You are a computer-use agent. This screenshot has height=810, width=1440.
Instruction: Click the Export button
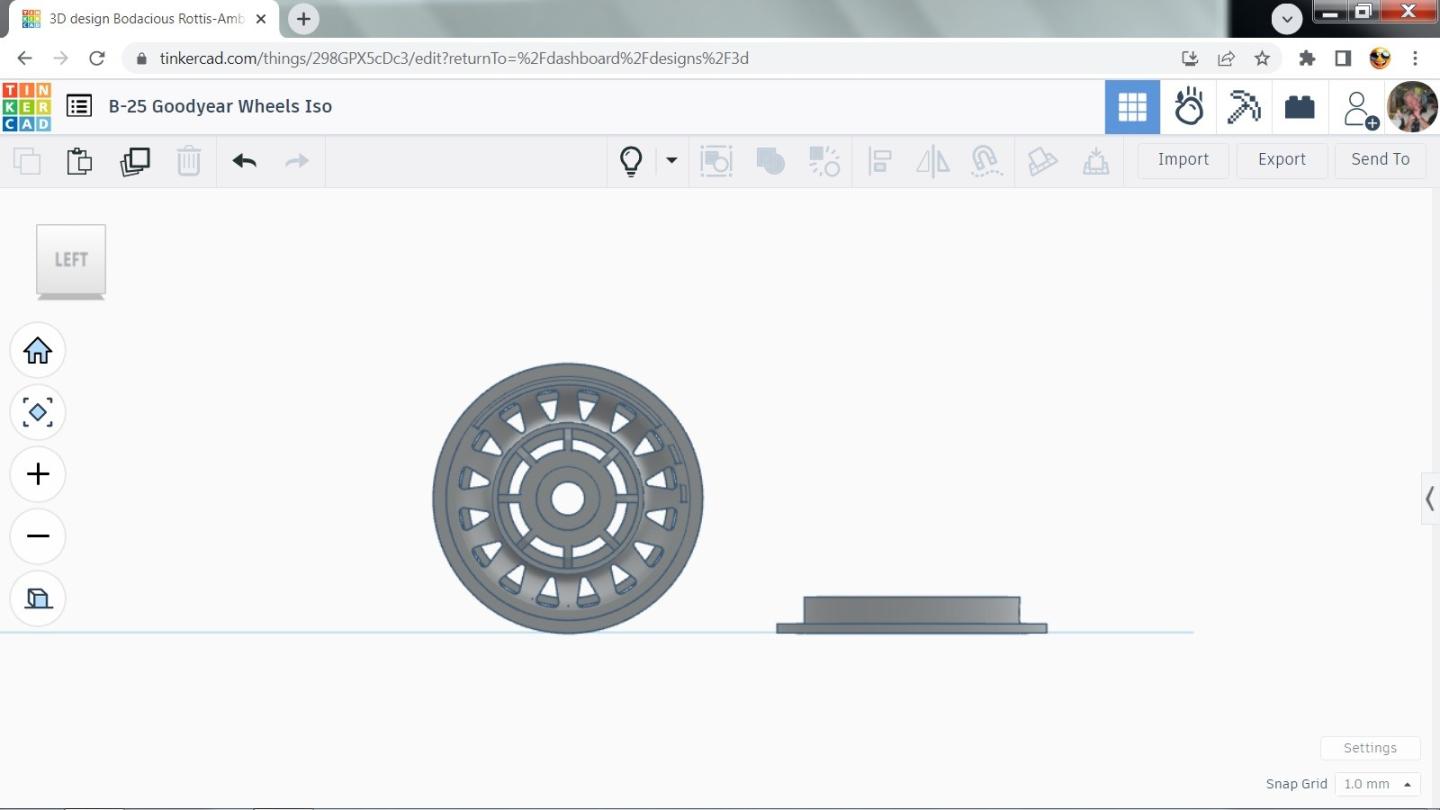(1281, 160)
